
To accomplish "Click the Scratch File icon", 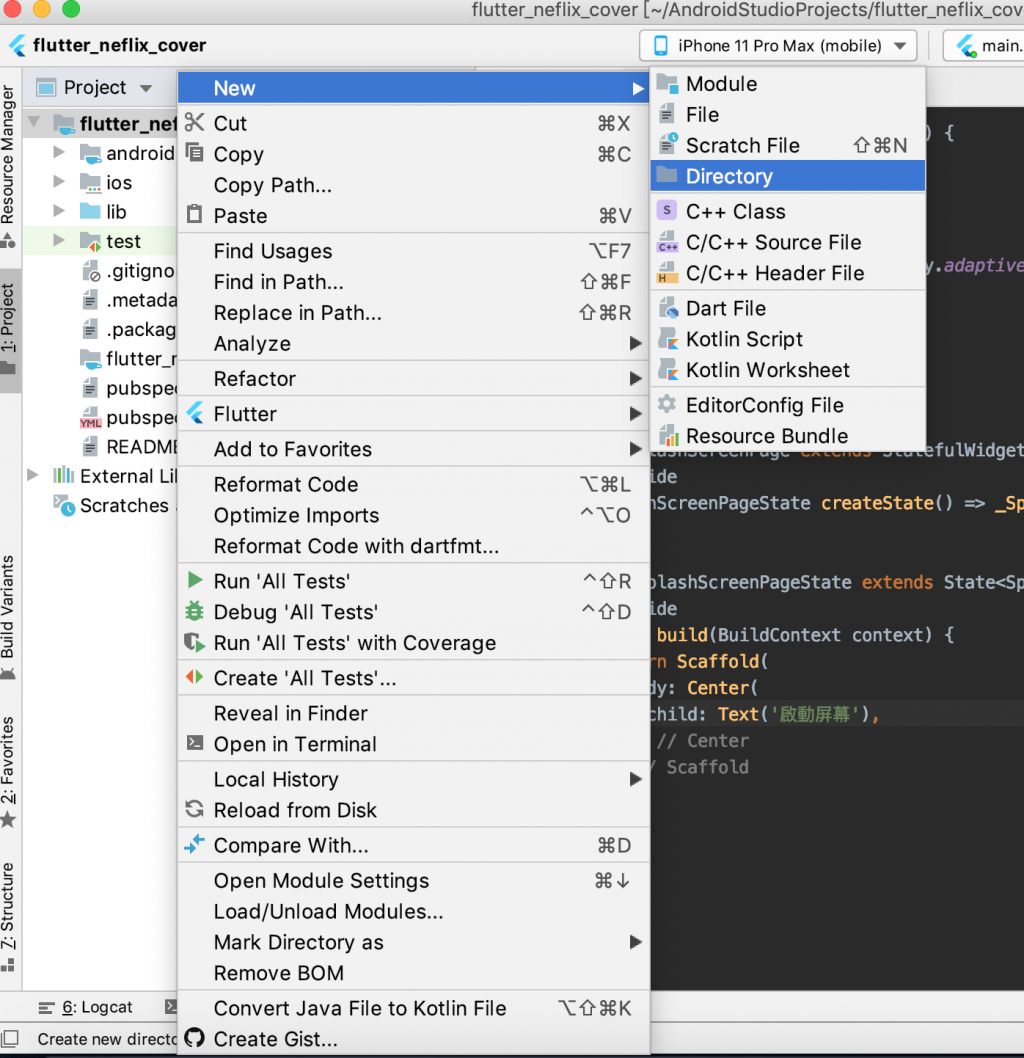I will [668, 144].
